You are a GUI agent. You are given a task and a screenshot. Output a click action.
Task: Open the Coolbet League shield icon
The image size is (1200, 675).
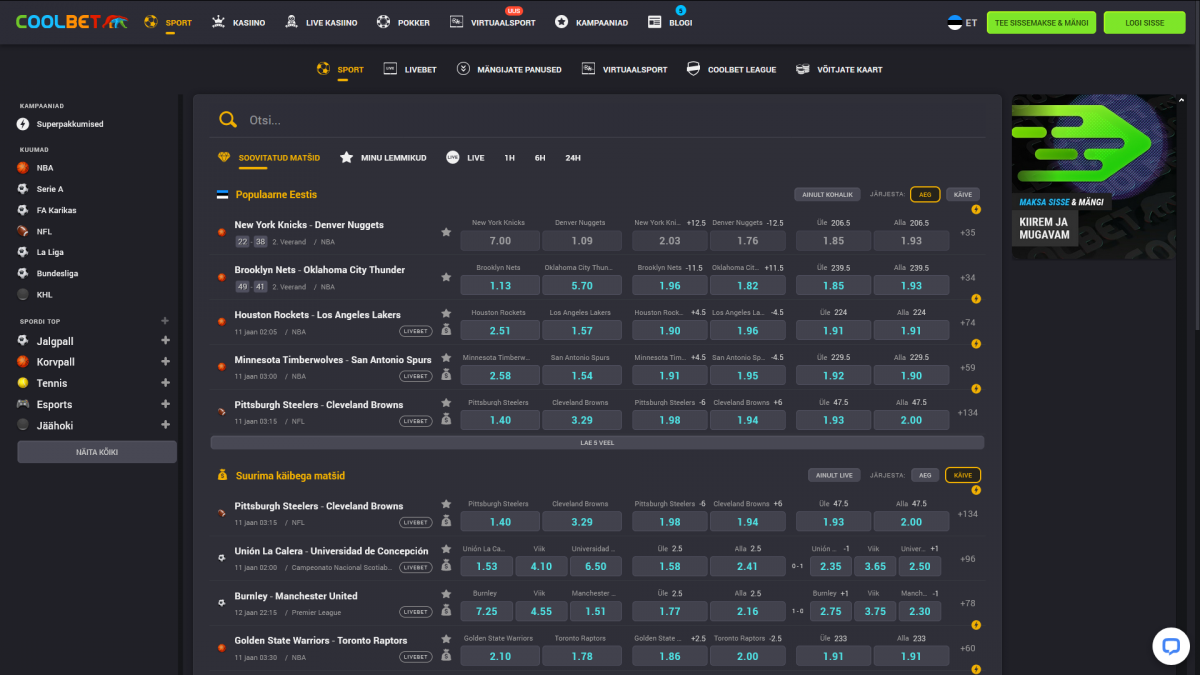point(693,69)
